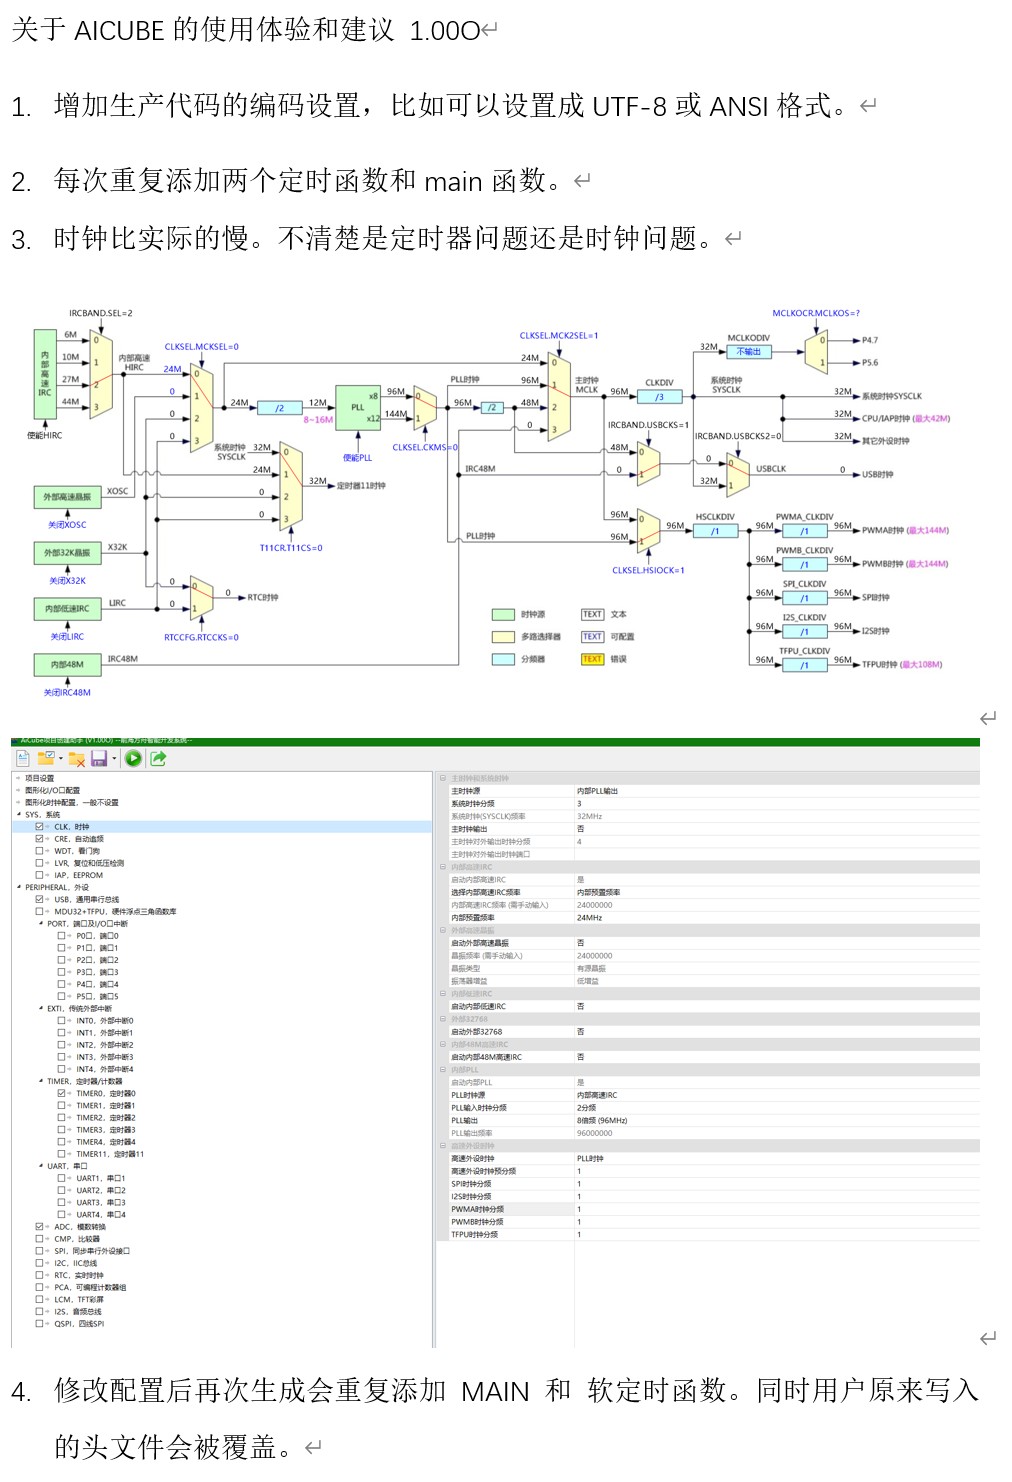Click 关闭X32K label in clock diagram
Image resolution: width=1012 pixels, height=1482 pixels.
tap(67, 581)
